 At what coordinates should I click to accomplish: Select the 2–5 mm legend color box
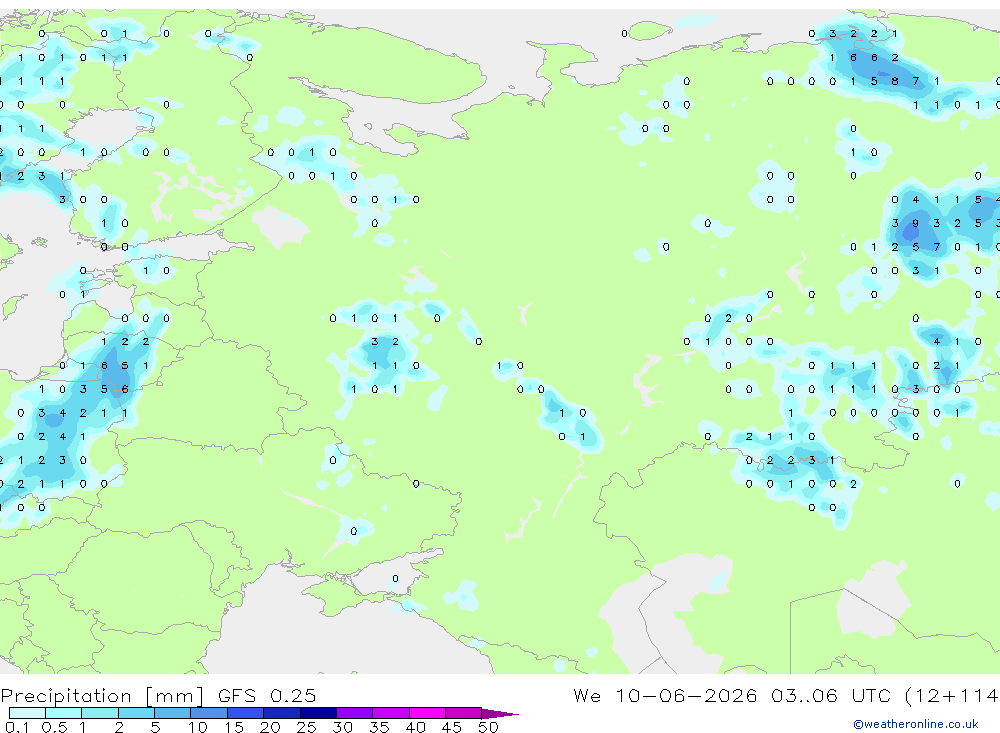[136, 713]
